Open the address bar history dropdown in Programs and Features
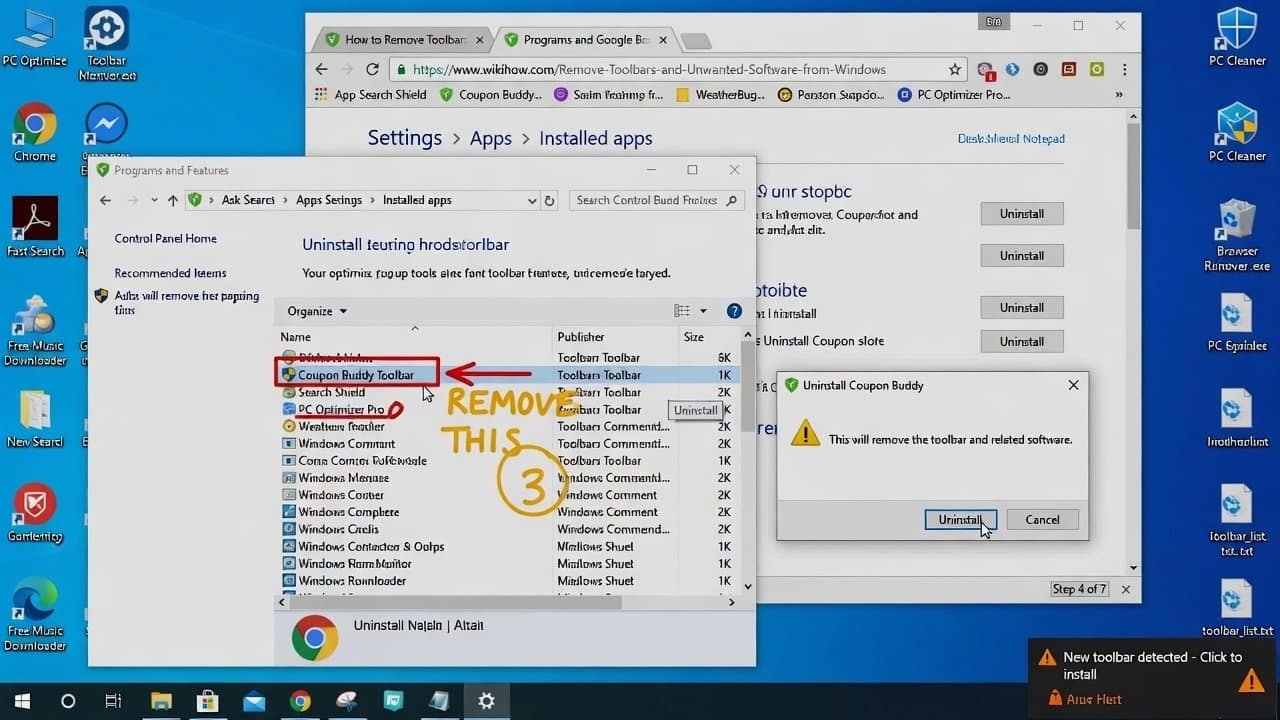The image size is (1280, 720). pos(532,200)
